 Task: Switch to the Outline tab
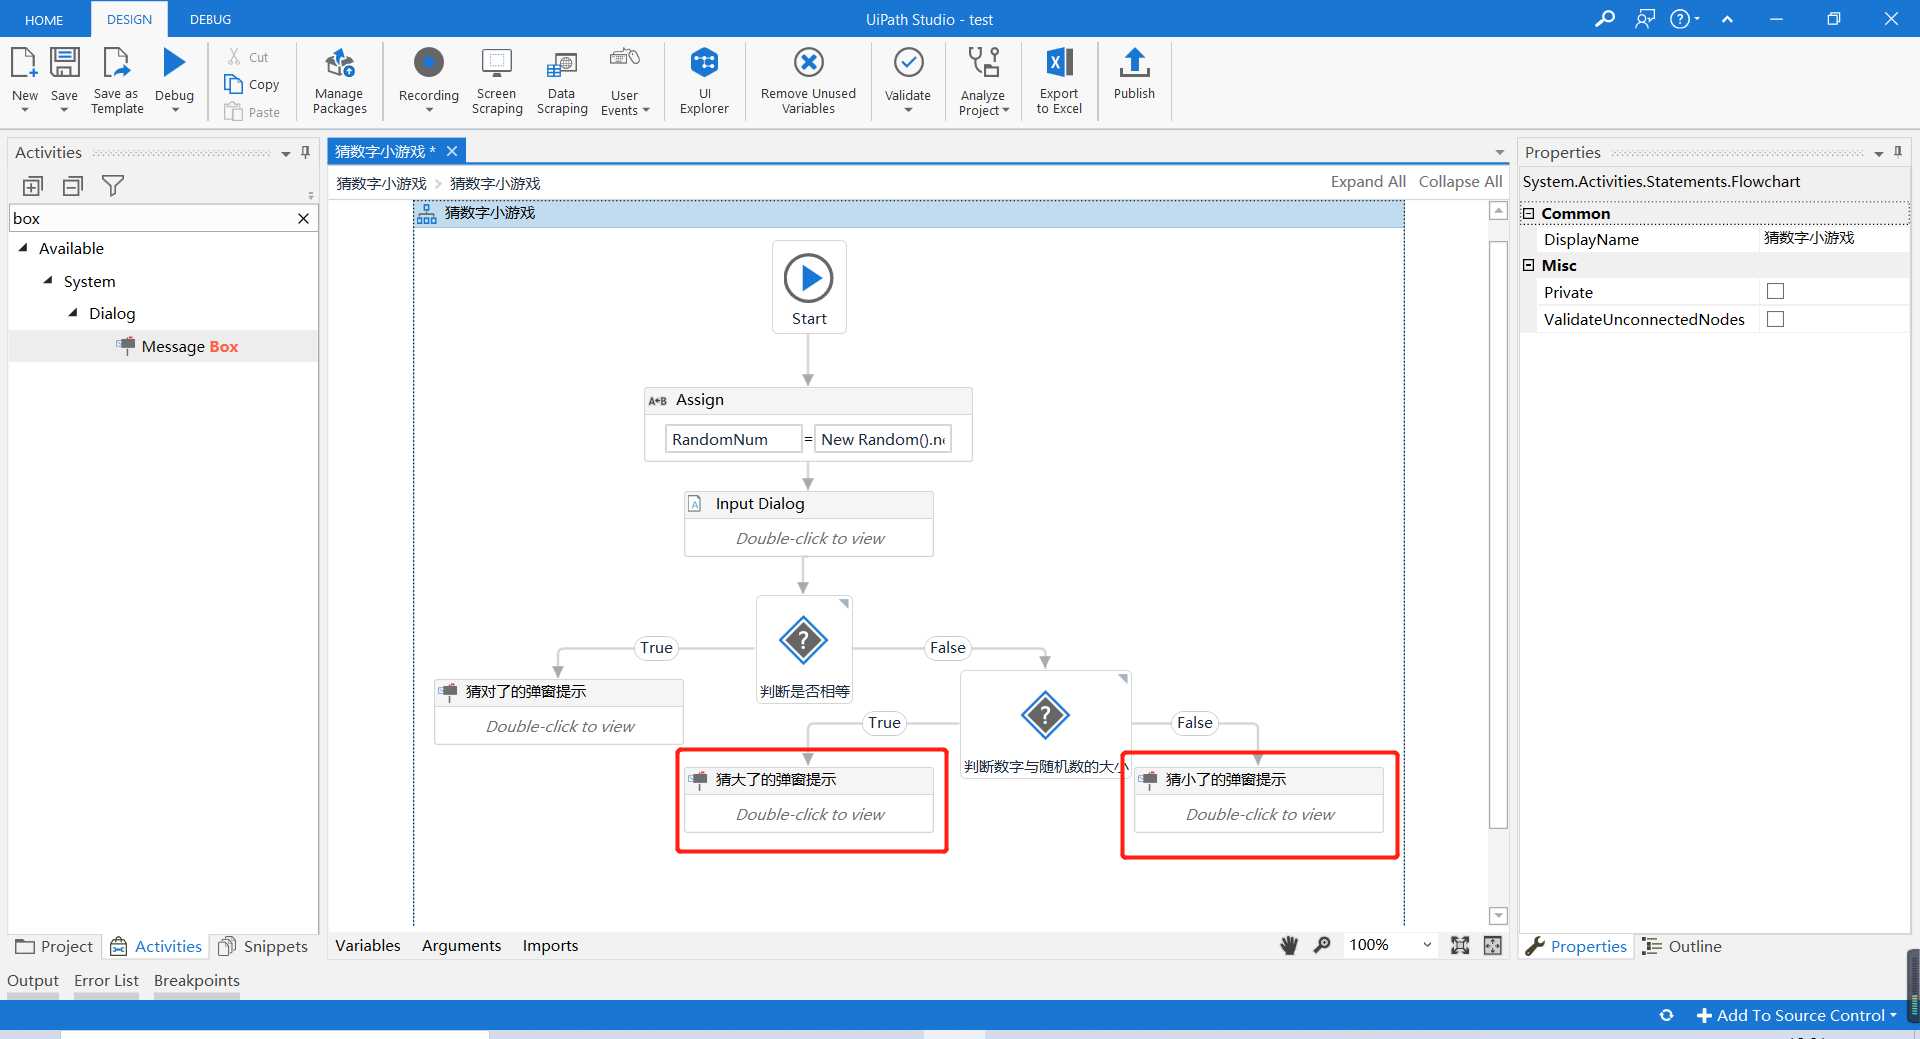pos(1683,947)
